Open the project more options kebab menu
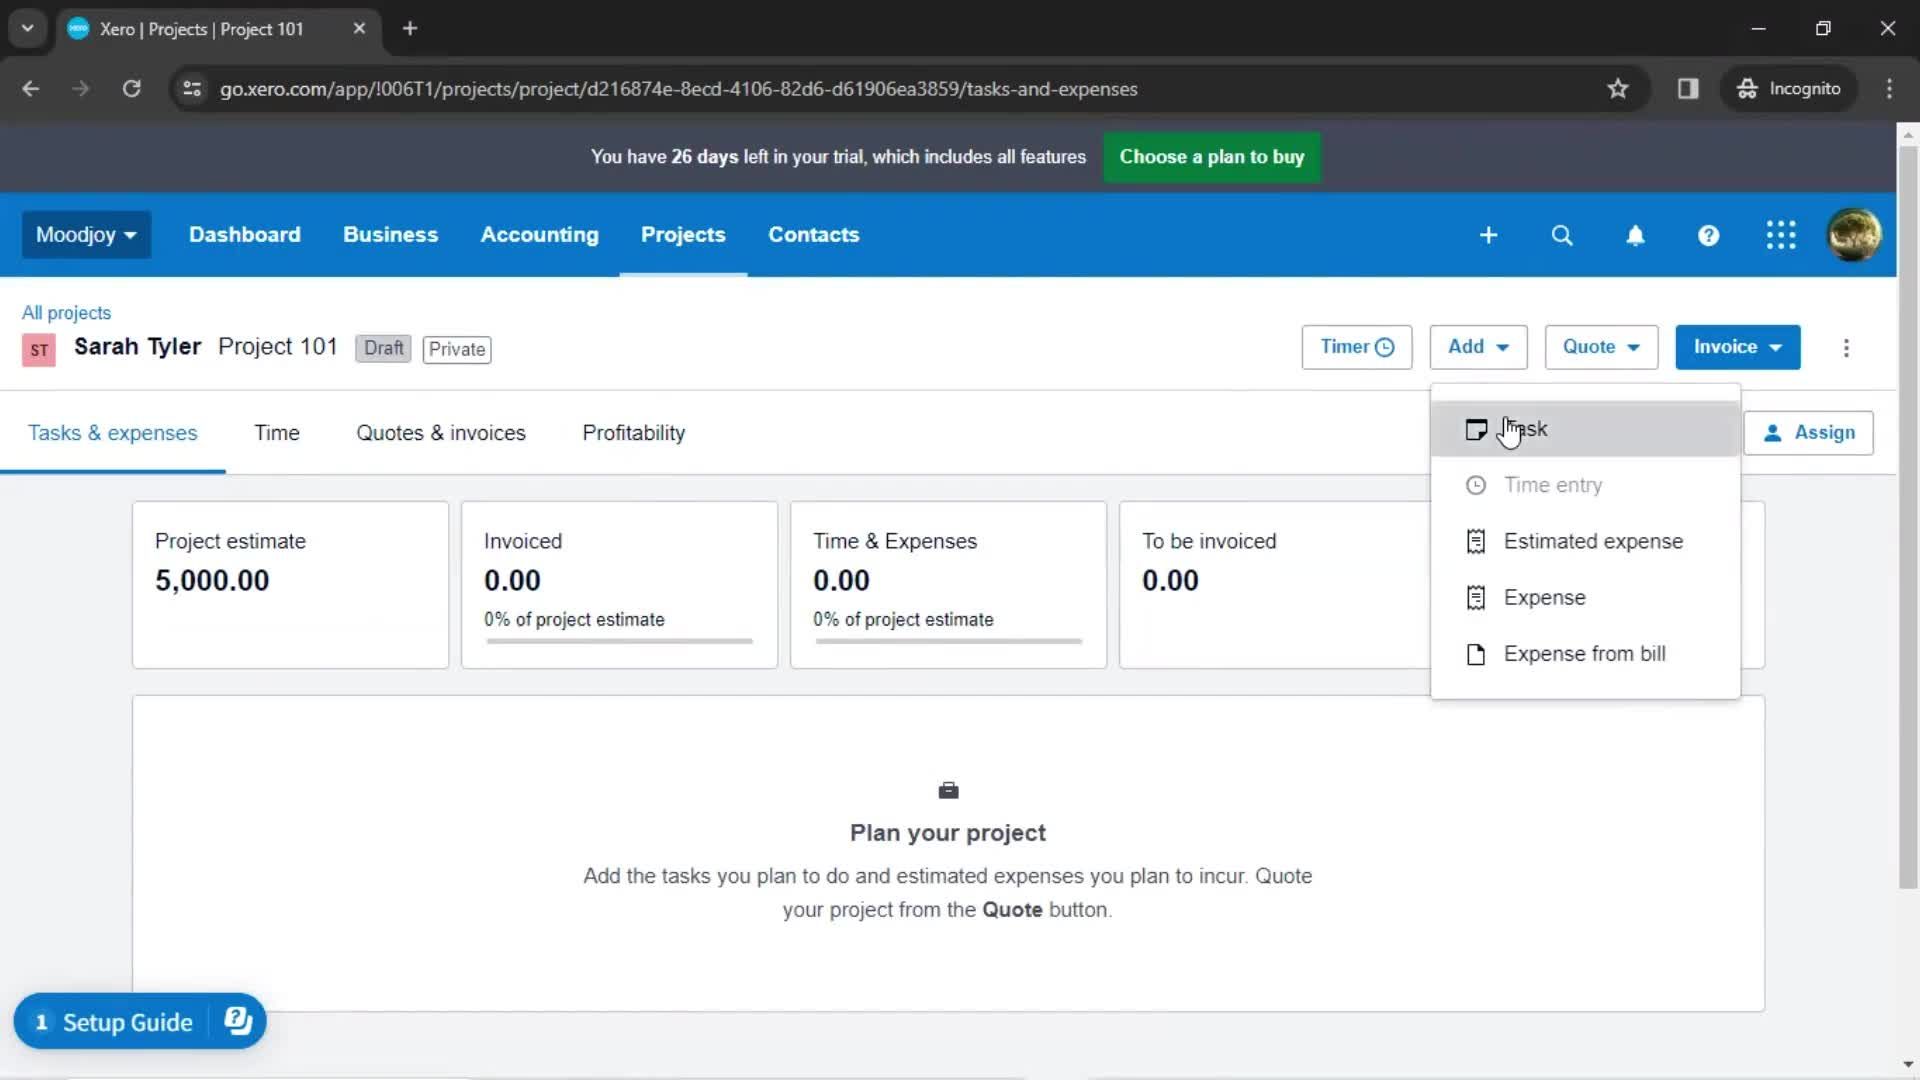The height and width of the screenshot is (1080, 1920). tap(1846, 348)
